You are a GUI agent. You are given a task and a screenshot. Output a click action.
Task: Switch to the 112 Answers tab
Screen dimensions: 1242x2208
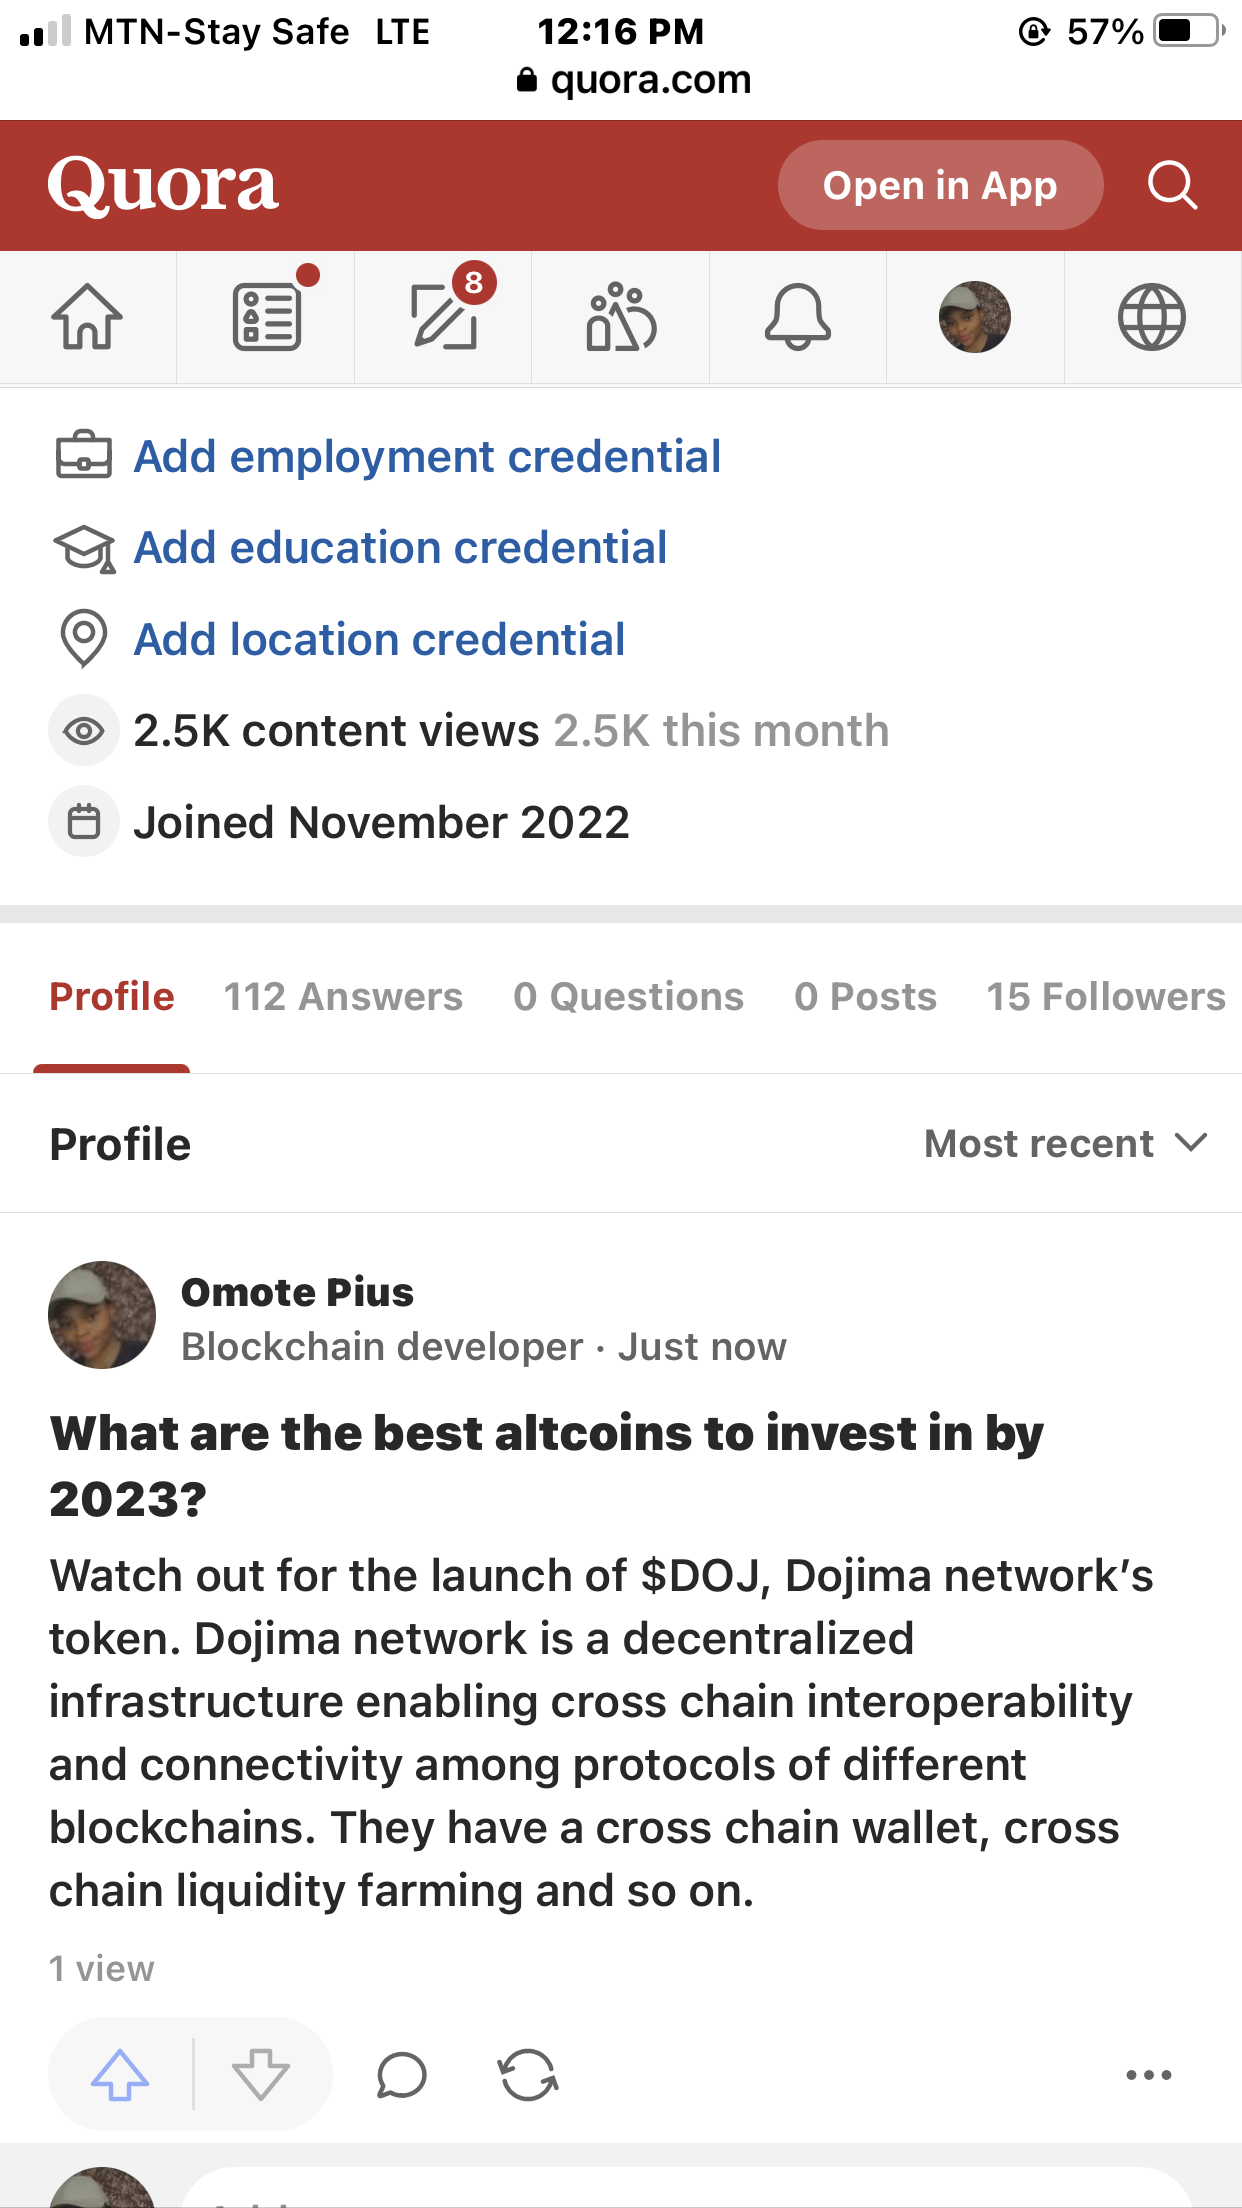pyautogui.click(x=343, y=996)
